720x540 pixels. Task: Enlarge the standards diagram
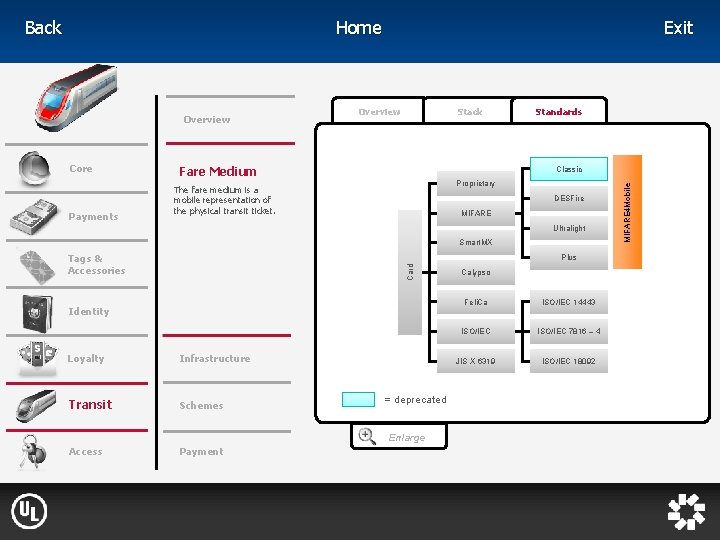pyautogui.click(x=399, y=437)
